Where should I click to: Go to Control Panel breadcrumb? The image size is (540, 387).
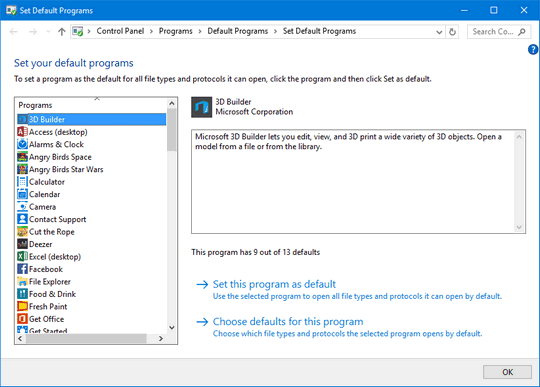click(x=120, y=31)
